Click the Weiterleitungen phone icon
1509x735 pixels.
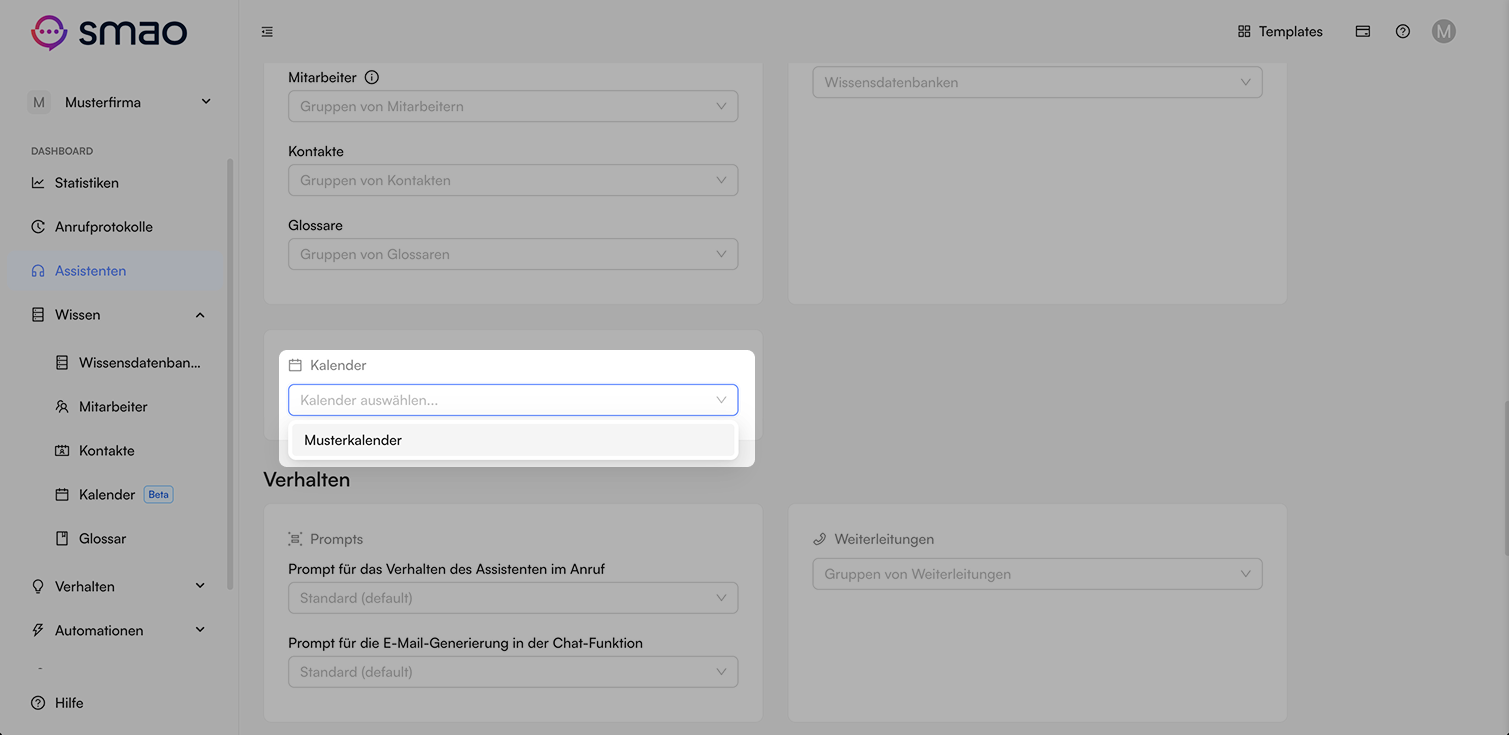[x=819, y=539]
